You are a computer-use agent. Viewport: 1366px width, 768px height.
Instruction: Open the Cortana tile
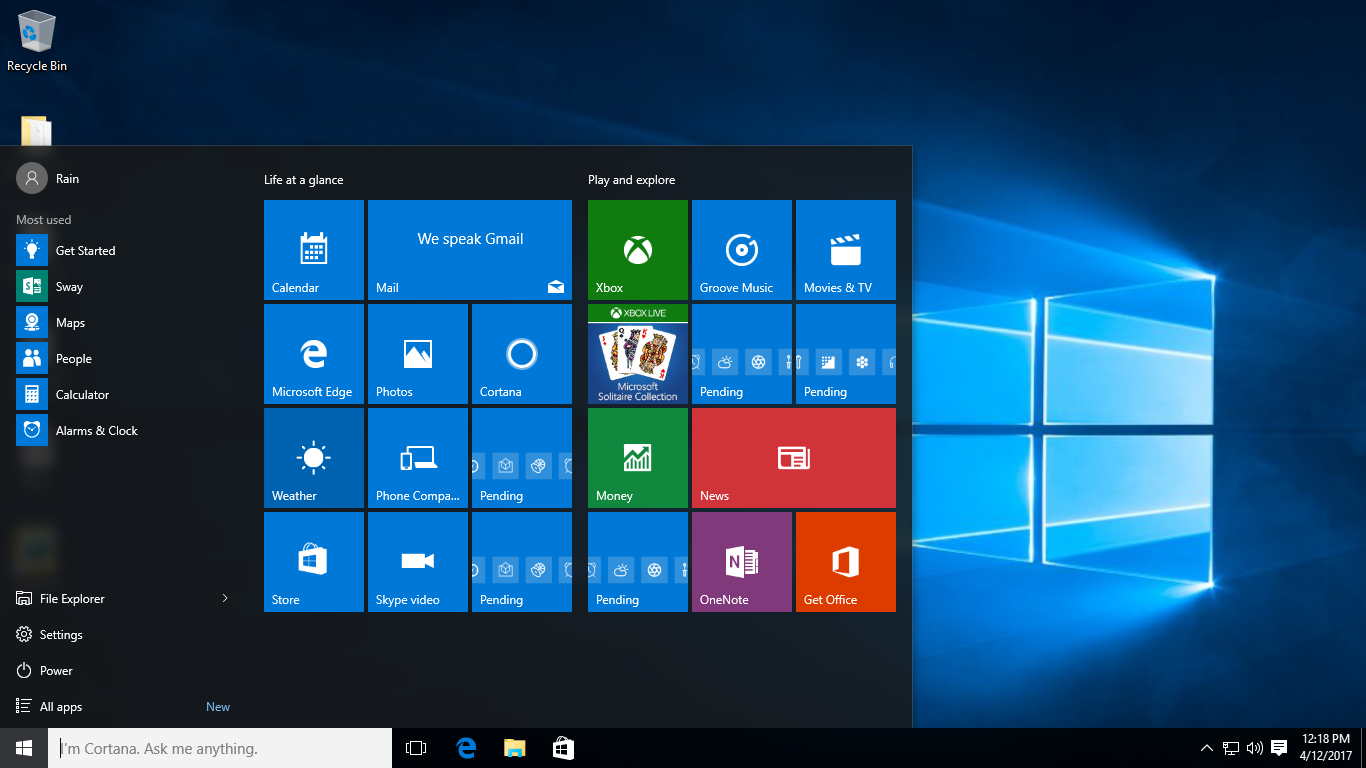coord(522,354)
